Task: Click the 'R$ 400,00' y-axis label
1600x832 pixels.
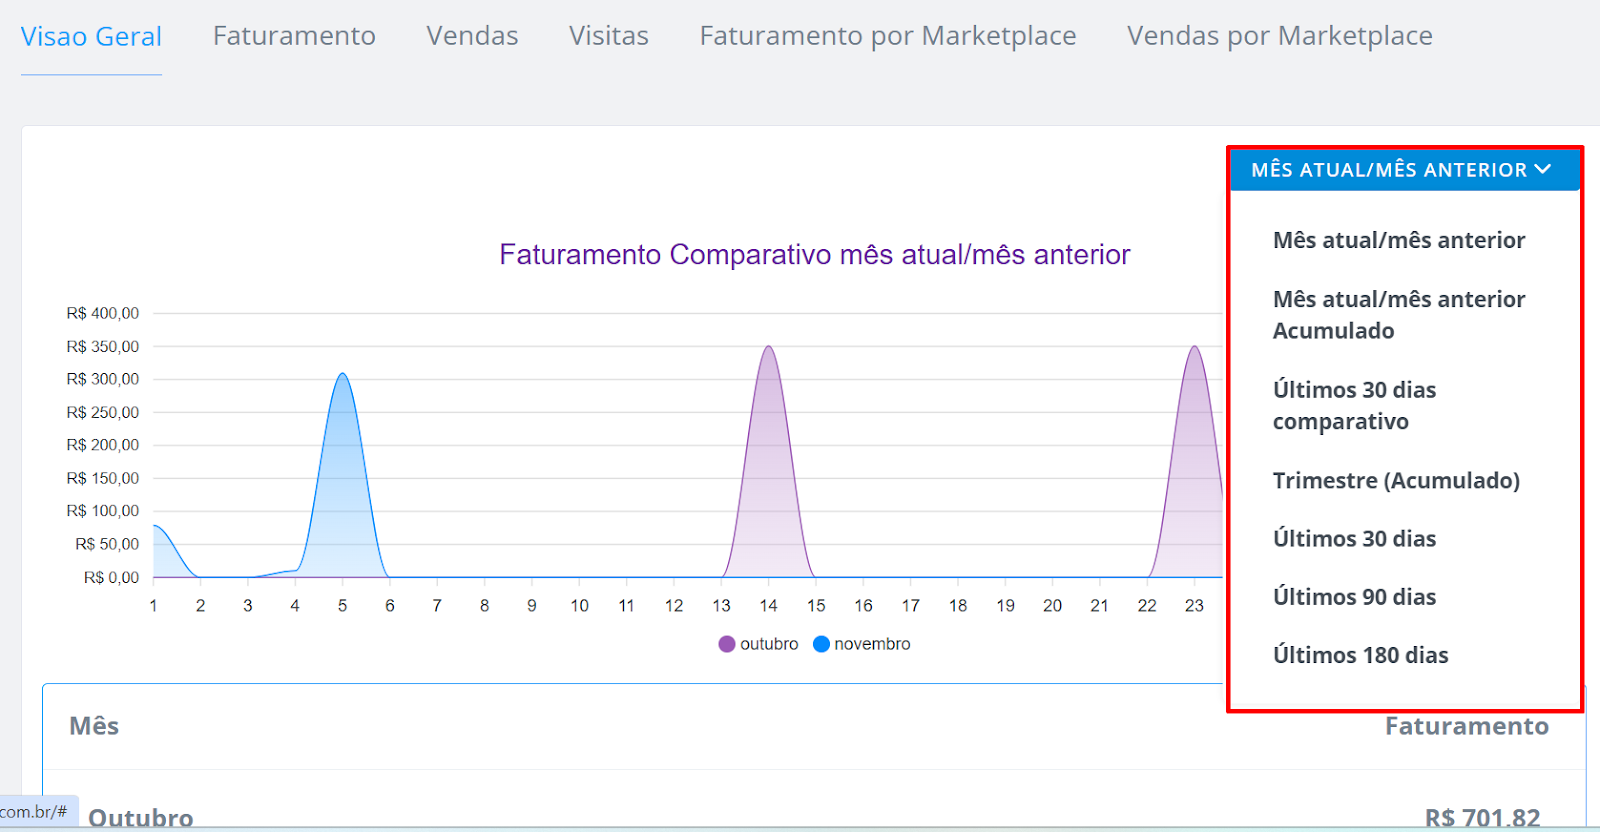Action: [x=103, y=313]
